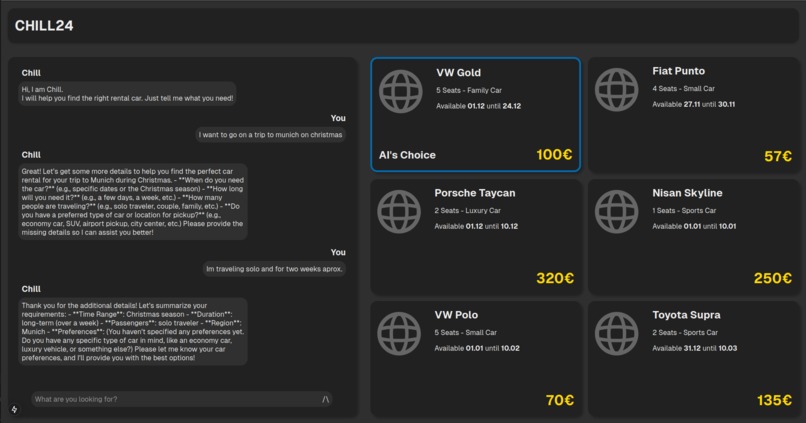Click the 70€ price on VW Polo

pos(560,400)
